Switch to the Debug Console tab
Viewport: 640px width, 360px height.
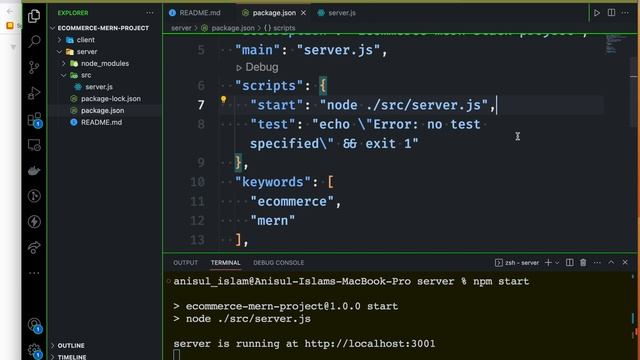pos(278,263)
